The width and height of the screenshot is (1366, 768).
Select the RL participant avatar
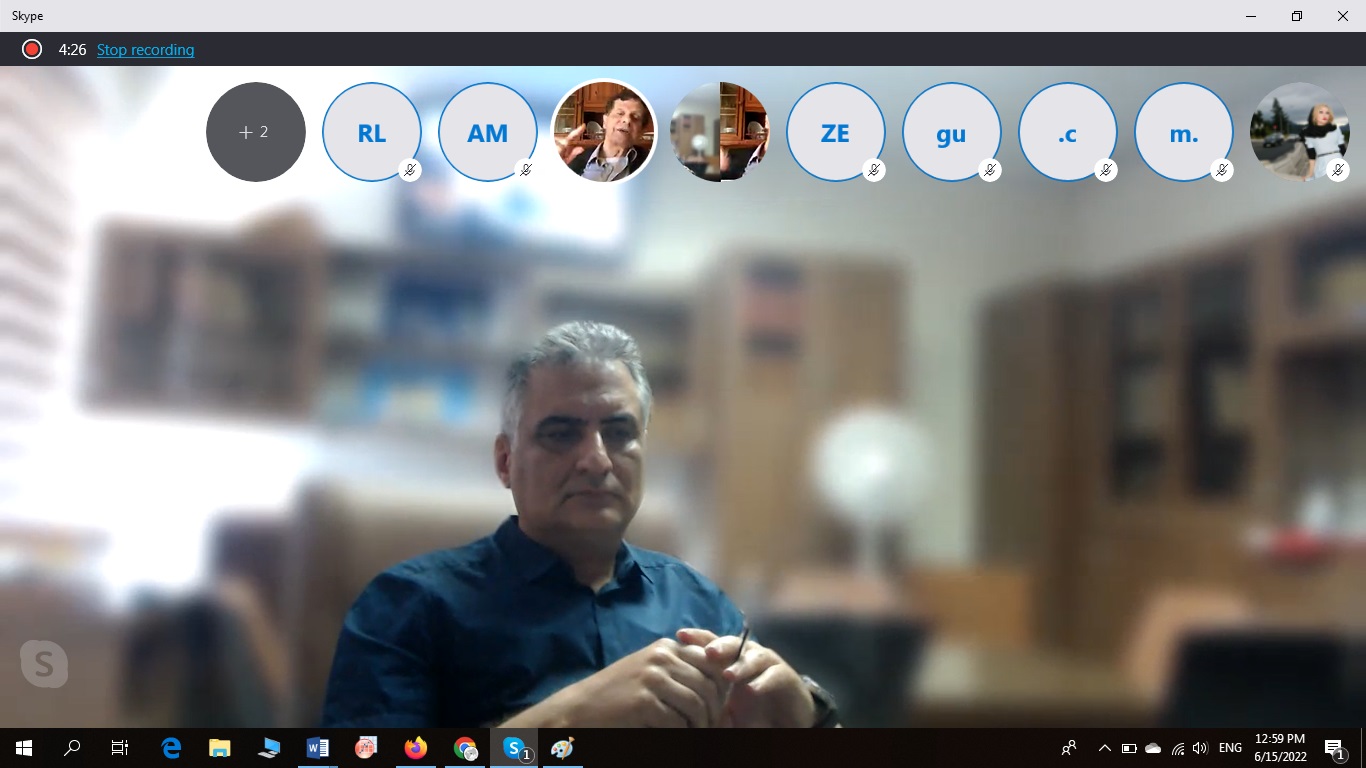click(371, 132)
